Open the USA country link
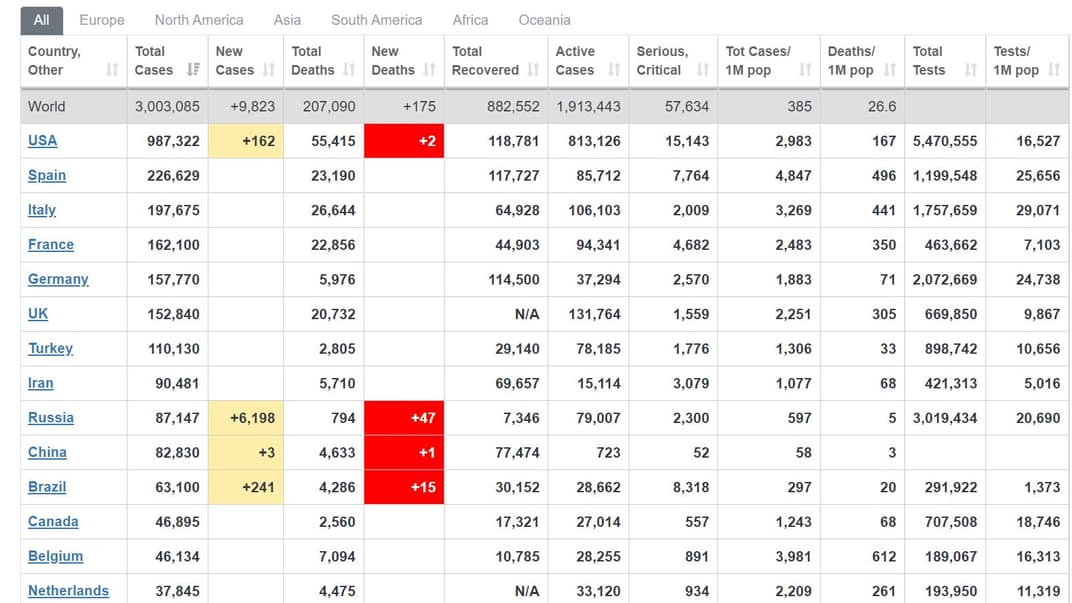This screenshot has height=603, width=1072. click(x=42, y=141)
